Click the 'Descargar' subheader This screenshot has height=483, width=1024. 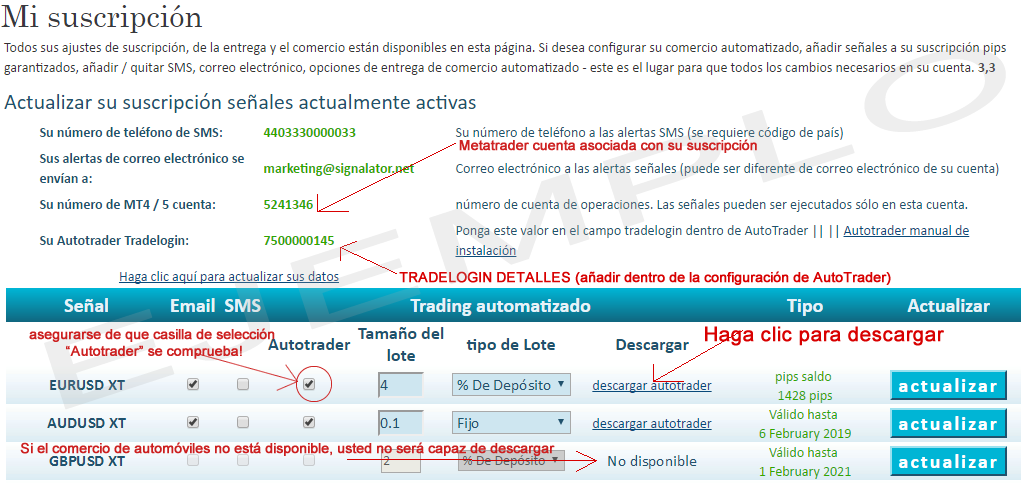point(652,345)
